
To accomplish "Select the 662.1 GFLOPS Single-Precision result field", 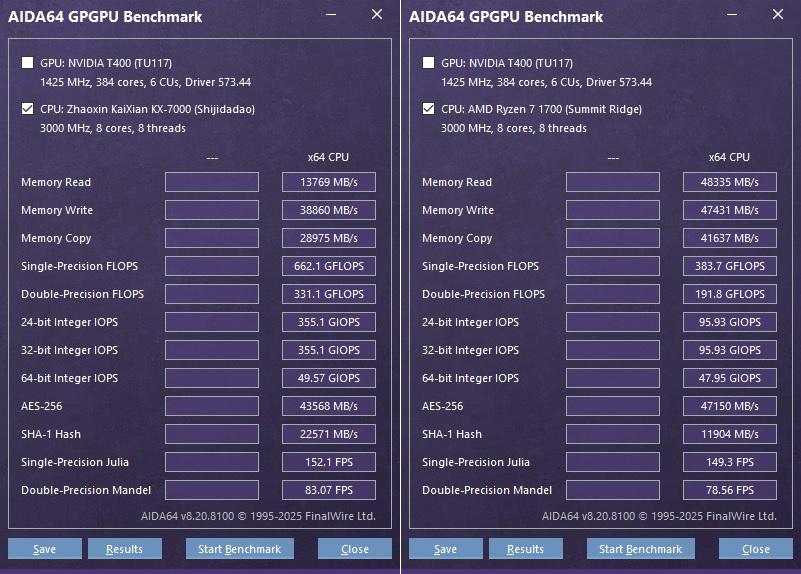I will pyautogui.click(x=329, y=266).
